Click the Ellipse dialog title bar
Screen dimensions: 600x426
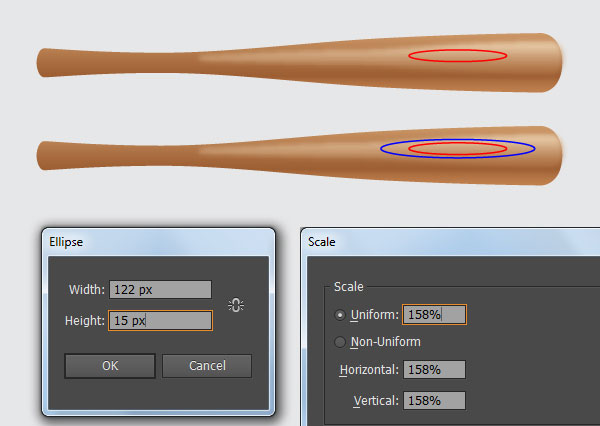(x=158, y=242)
